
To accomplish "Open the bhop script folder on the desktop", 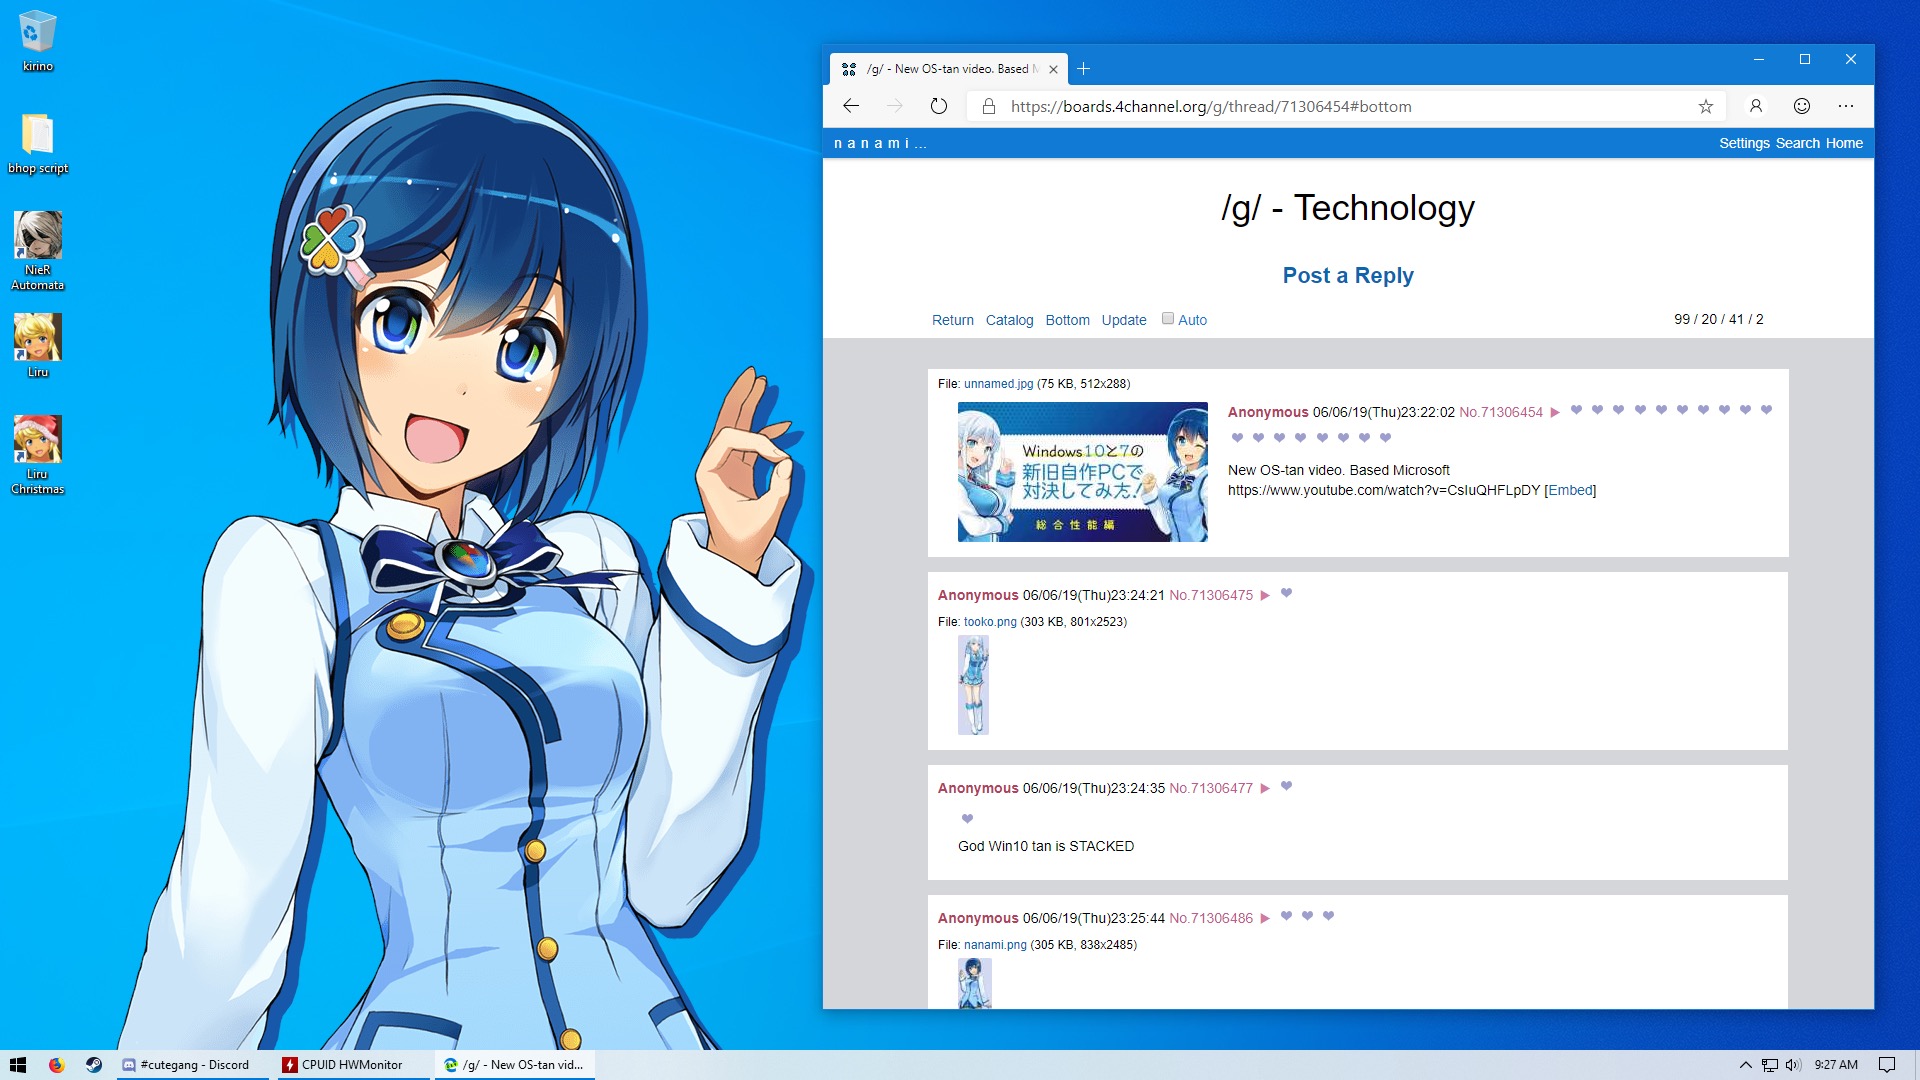I will [x=37, y=143].
